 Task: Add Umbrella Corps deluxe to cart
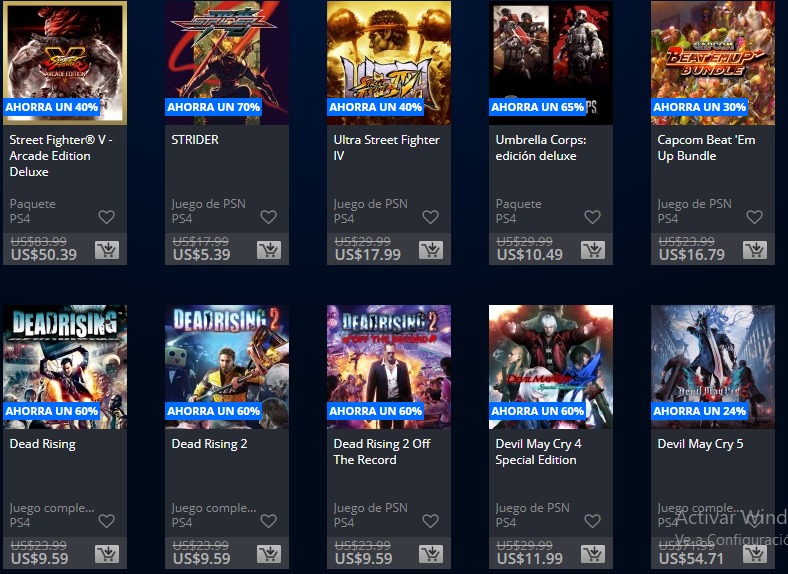[x=593, y=250]
